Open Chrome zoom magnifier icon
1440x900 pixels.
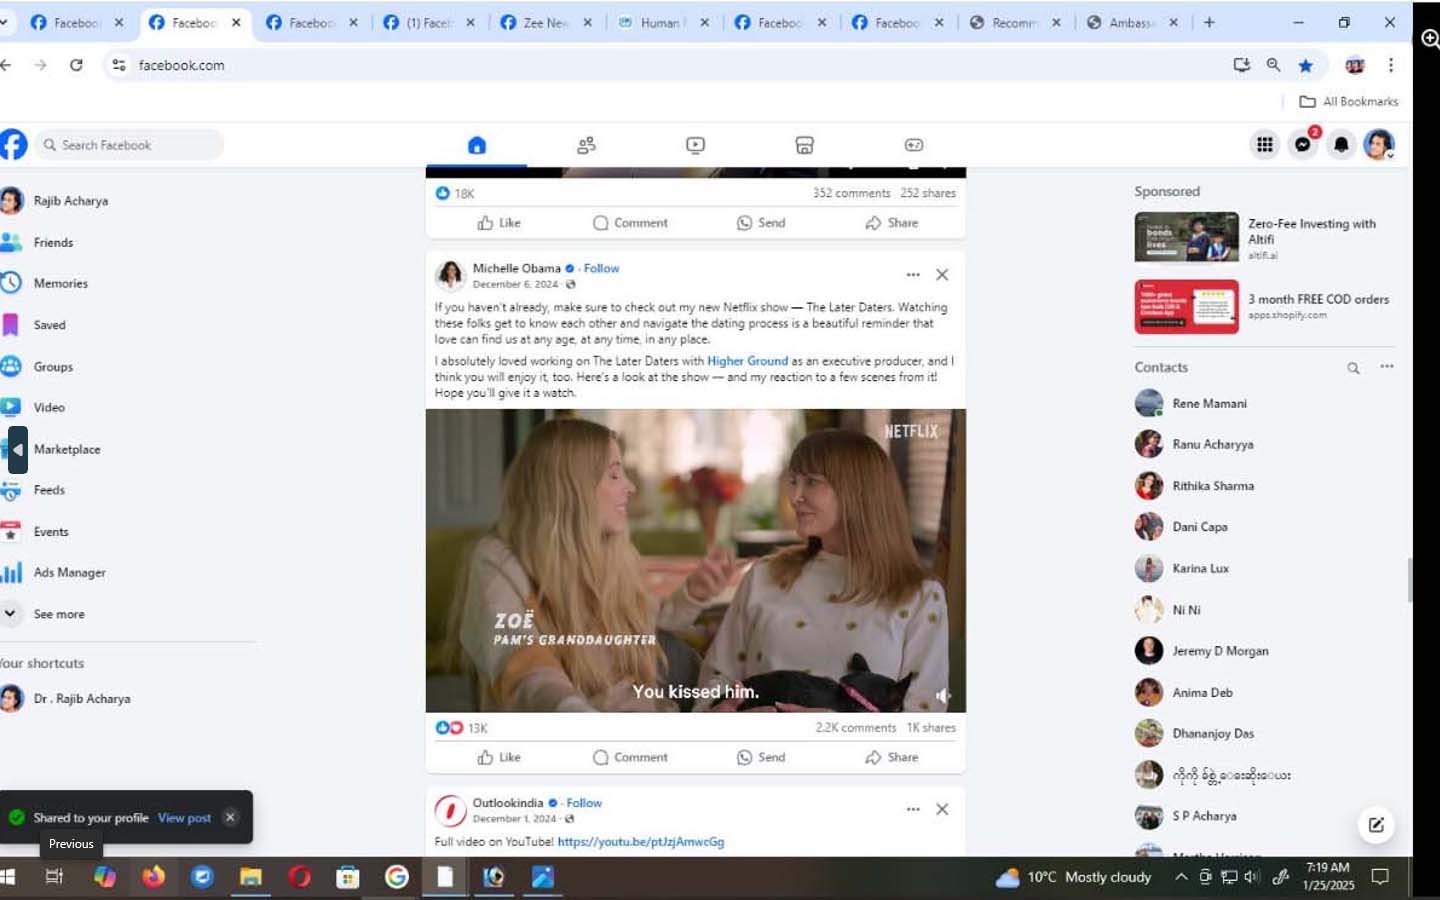(x=1273, y=65)
